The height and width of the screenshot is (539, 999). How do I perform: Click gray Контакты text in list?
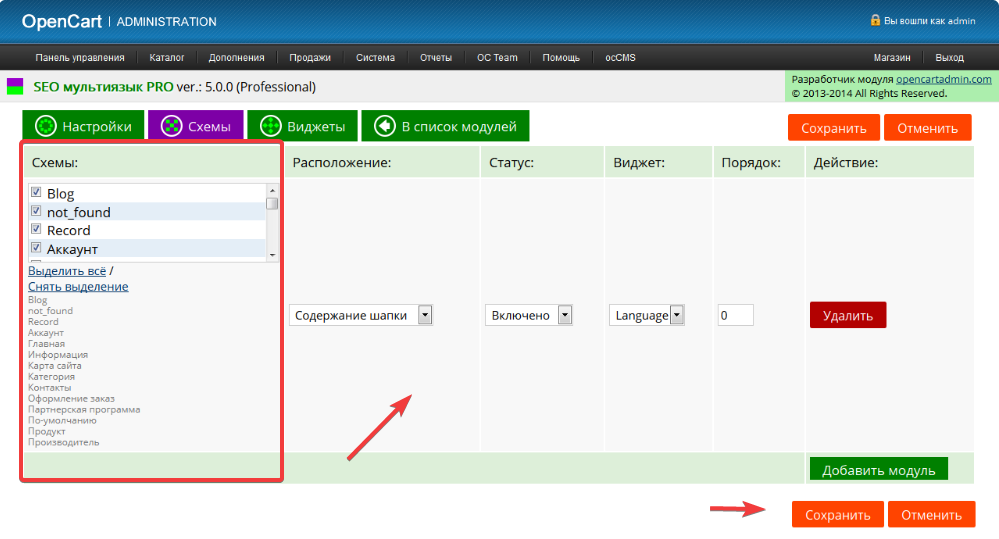tap(49, 387)
